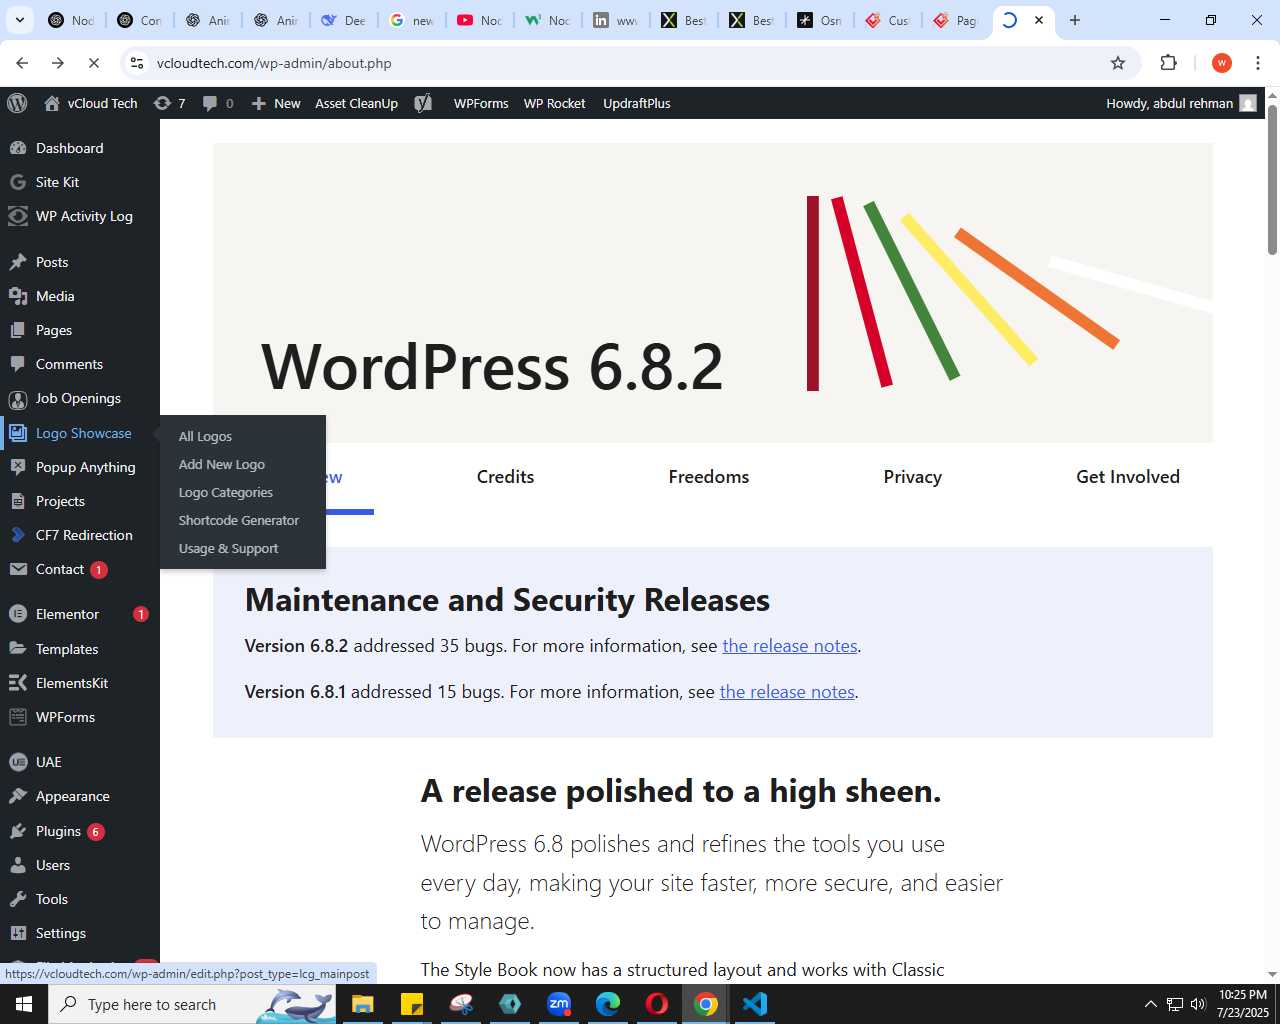The width and height of the screenshot is (1280, 1024).
Task: Open the comments bubble icon in admin bar
Action: coord(218,103)
